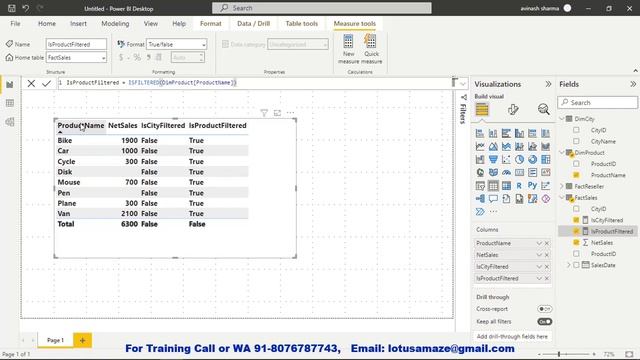The height and width of the screenshot is (360, 640).
Task: Open Analytics pane (magnifier icon)
Action: click(x=543, y=109)
